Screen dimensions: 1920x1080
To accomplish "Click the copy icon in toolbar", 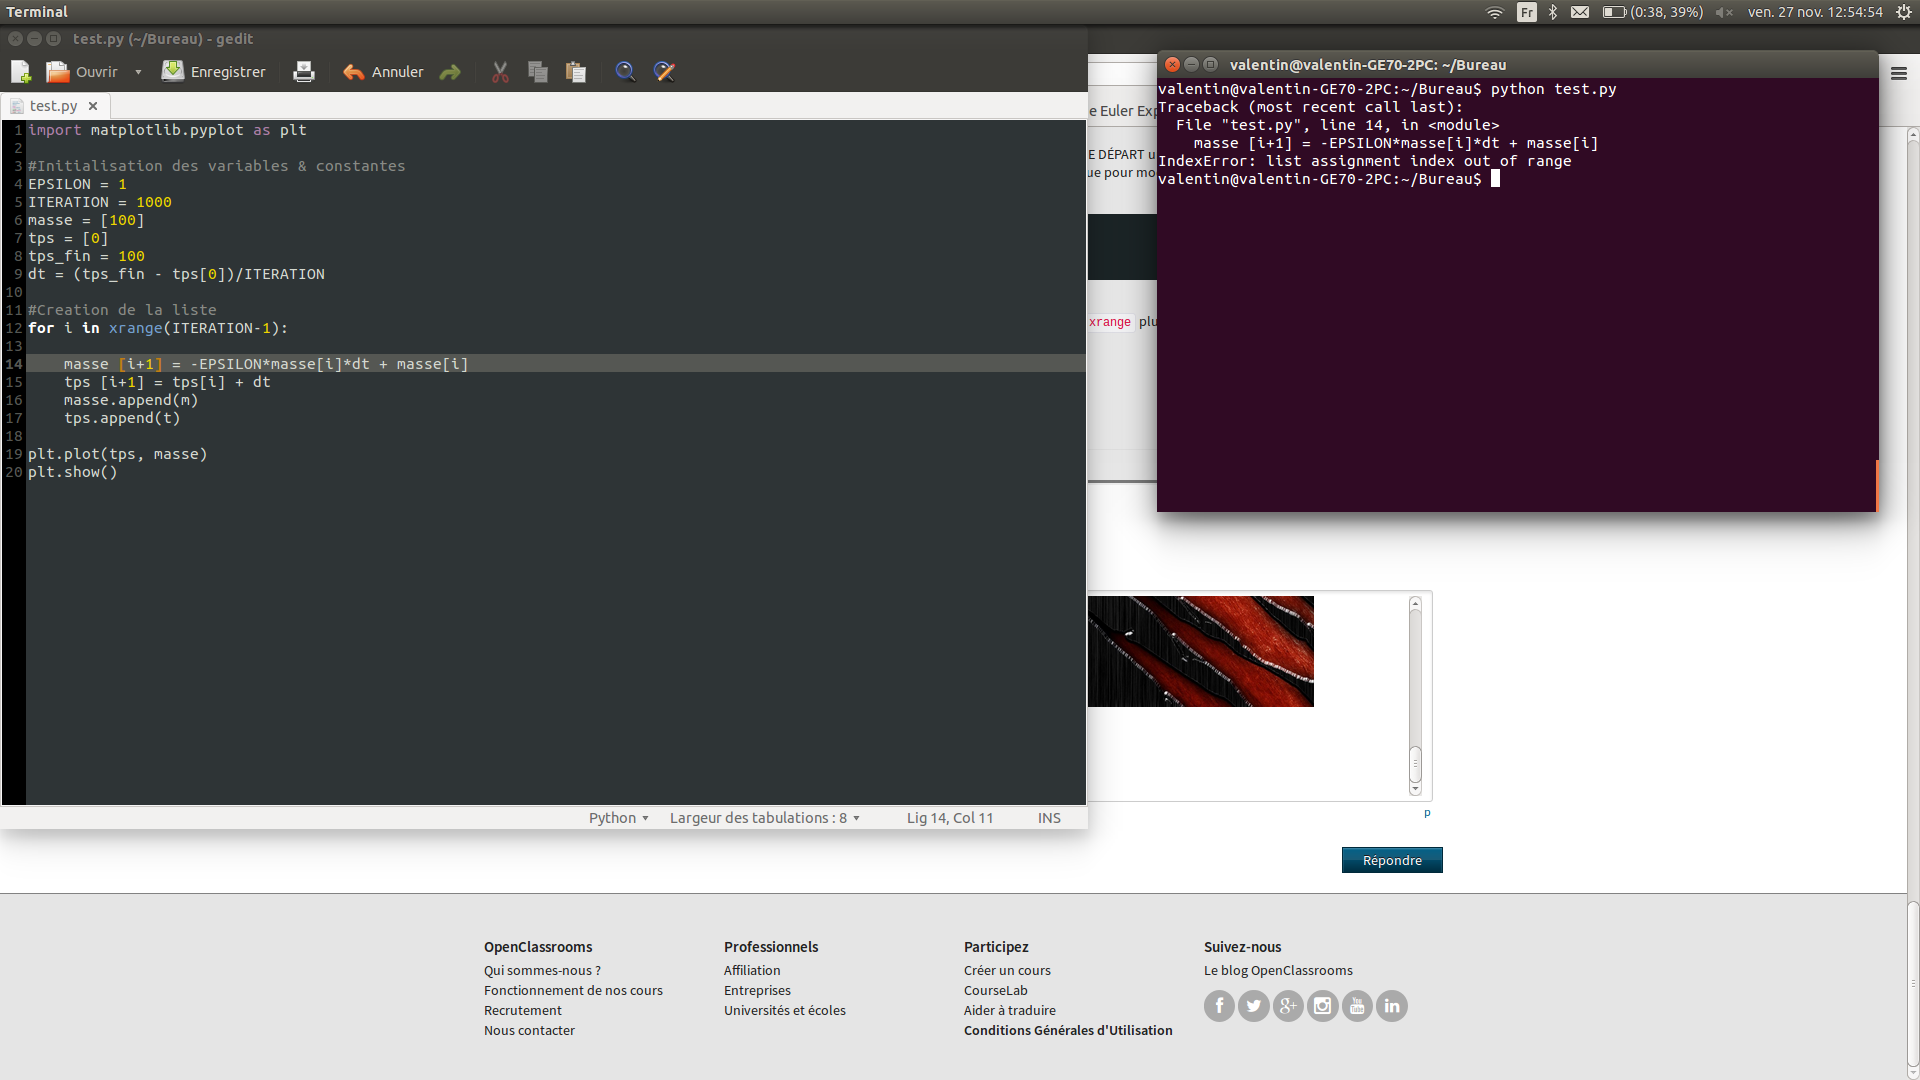I will (x=538, y=72).
